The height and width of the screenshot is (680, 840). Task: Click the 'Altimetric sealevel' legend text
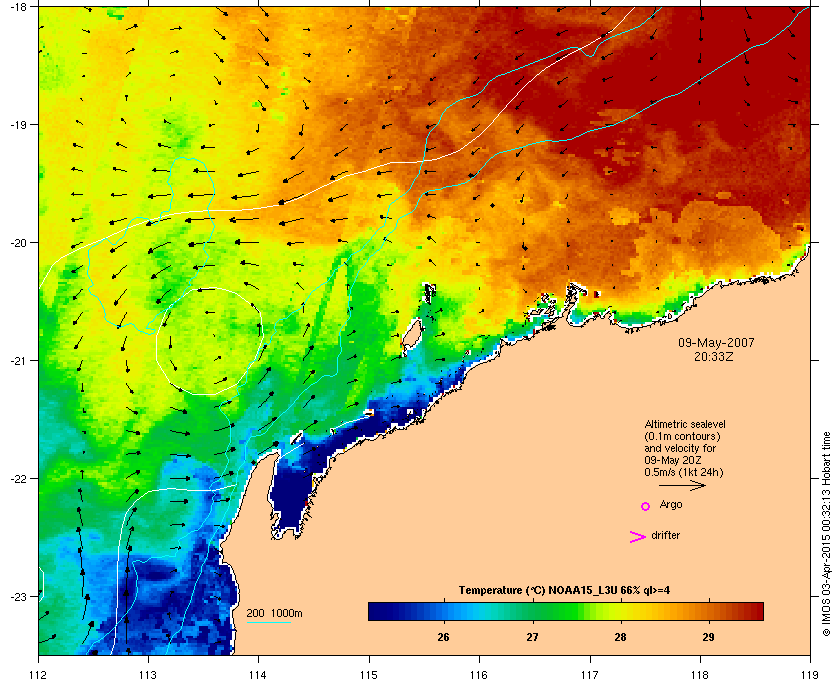point(685,424)
